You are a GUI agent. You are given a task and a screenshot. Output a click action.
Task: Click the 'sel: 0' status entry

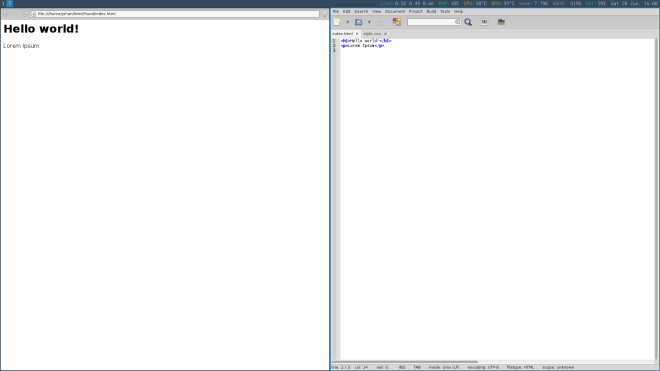pos(382,367)
